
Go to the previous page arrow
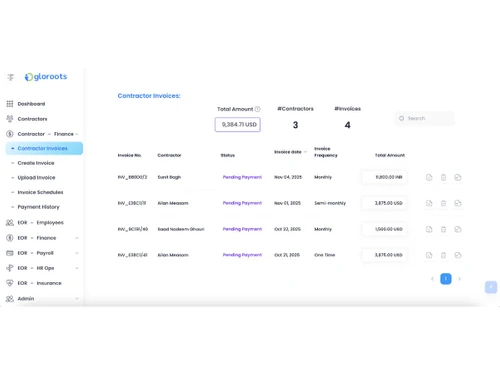tap(432, 279)
